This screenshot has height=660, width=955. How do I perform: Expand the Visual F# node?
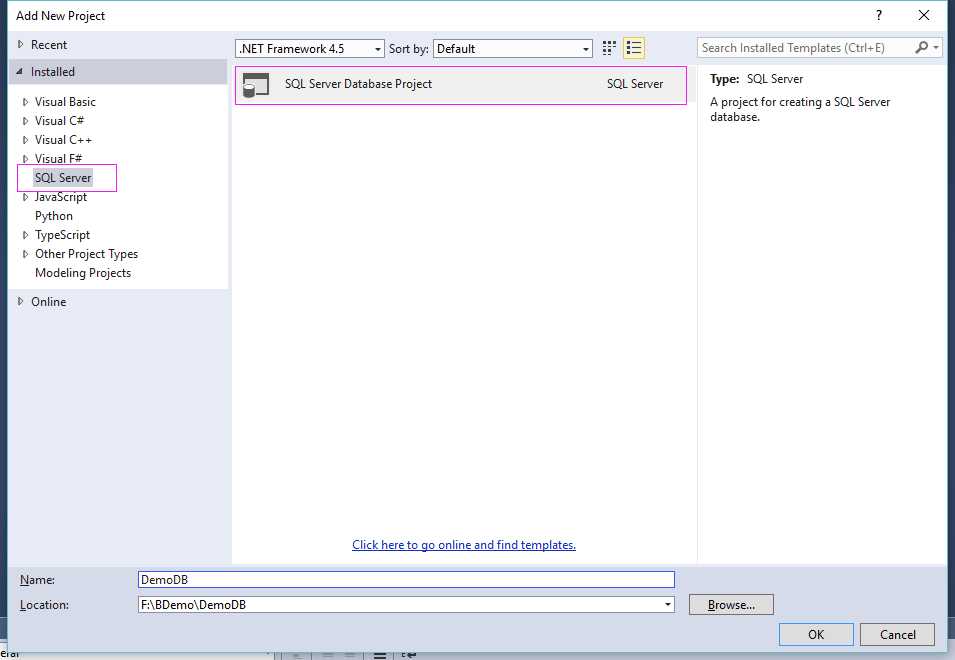point(25,159)
